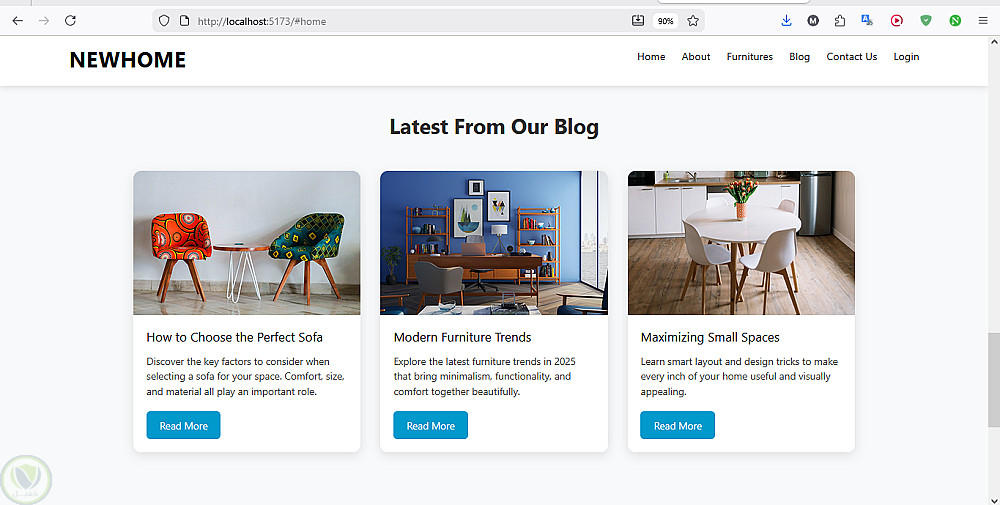Open the Firefox hamburger application menu

tap(983, 20)
